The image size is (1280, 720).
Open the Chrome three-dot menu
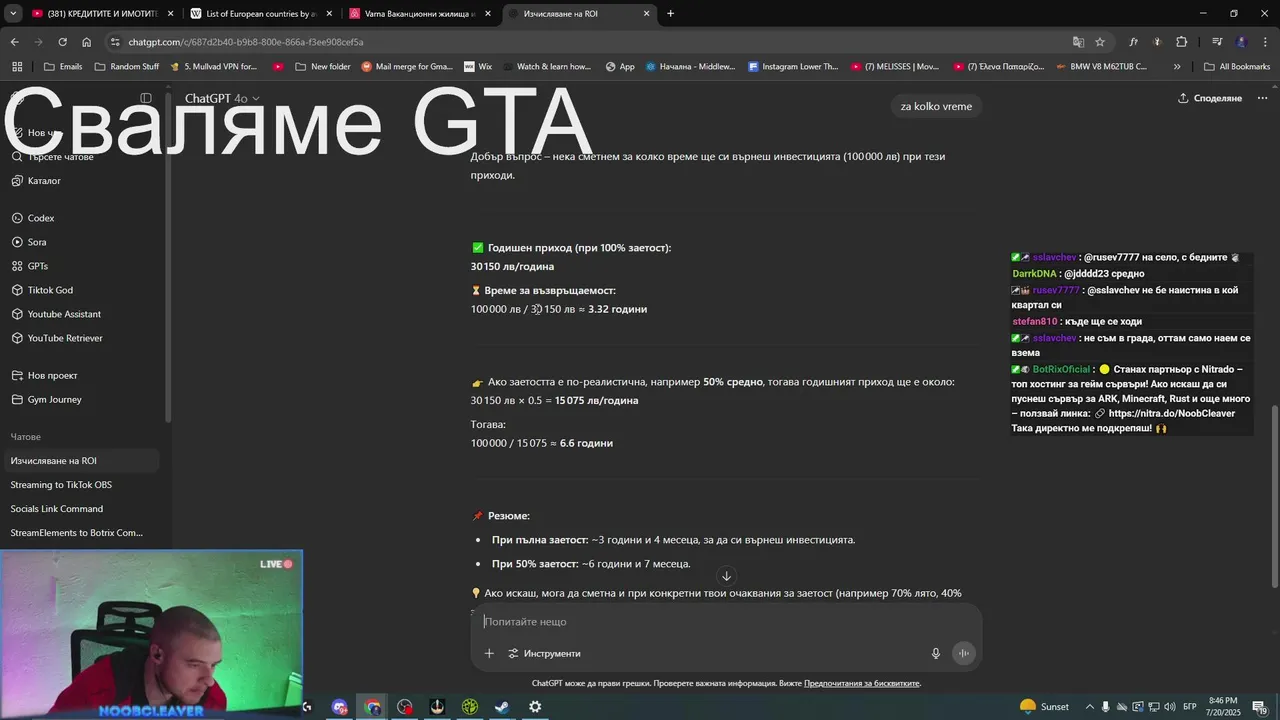point(1265,42)
